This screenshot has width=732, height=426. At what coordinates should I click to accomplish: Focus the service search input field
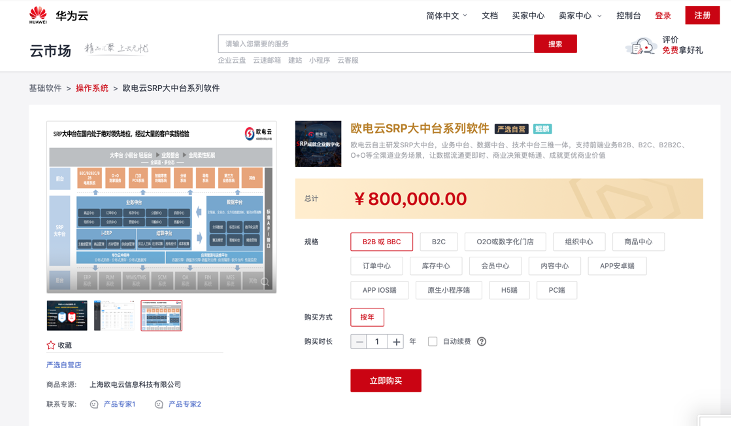tap(376, 44)
